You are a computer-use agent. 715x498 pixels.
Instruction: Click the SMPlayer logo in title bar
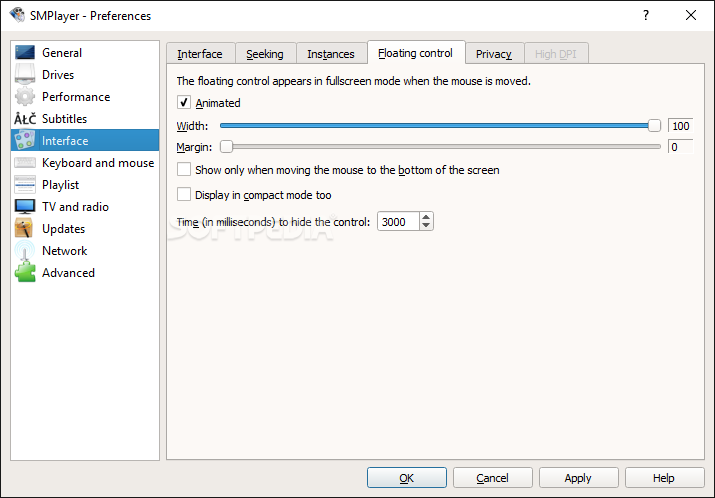point(17,15)
